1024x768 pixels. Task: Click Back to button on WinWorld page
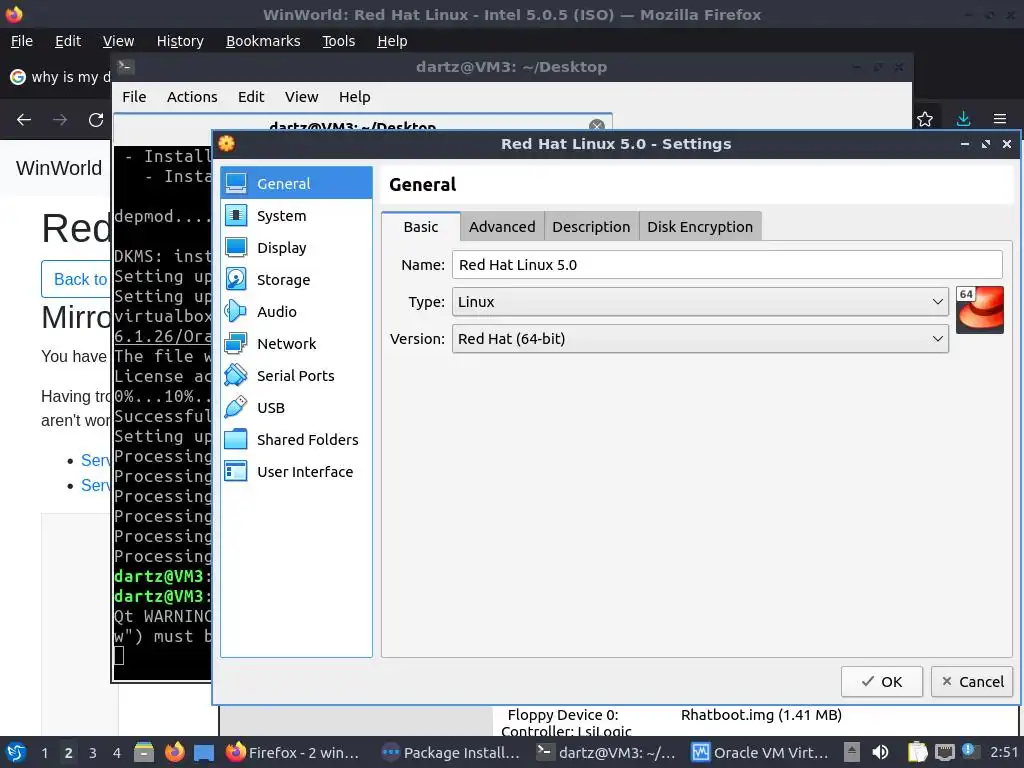pyautogui.click(x=76, y=280)
